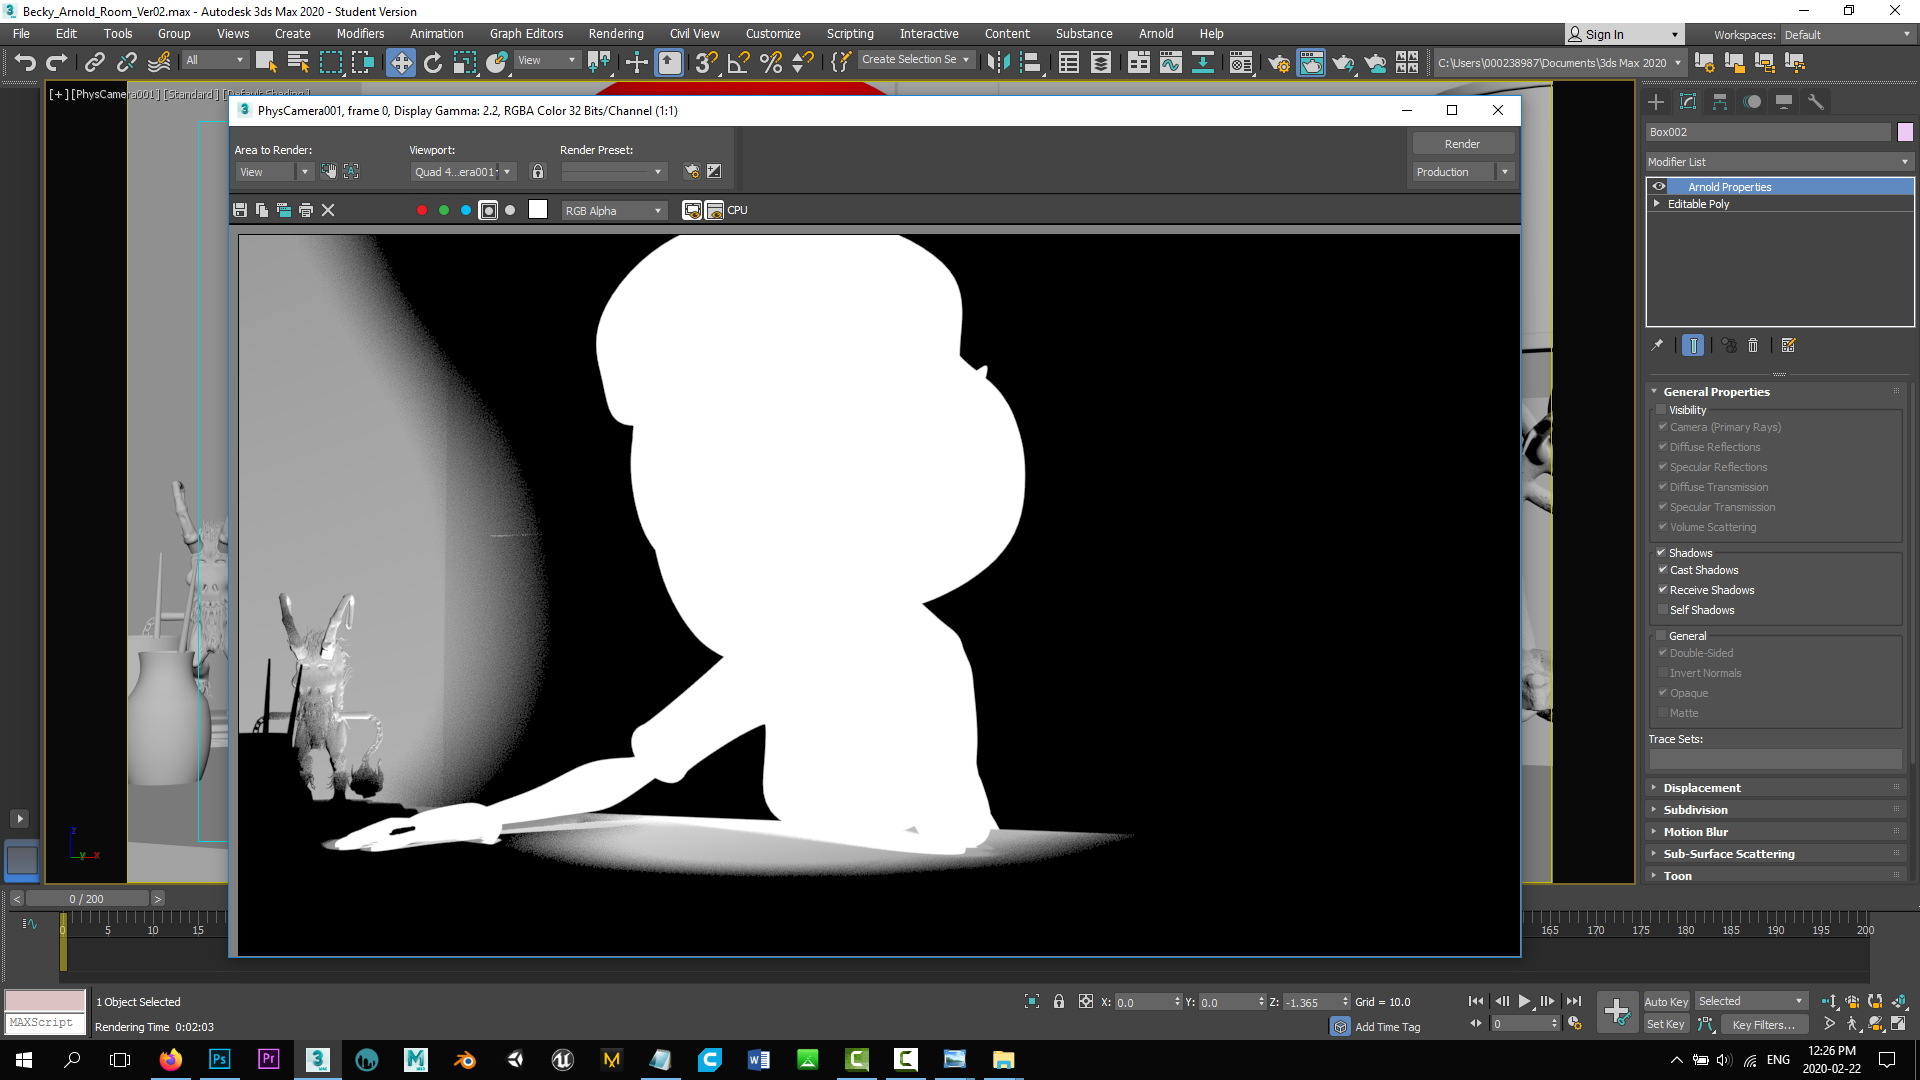
Task: Enable the Self Shadows checkbox
Action: pos(1661,609)
